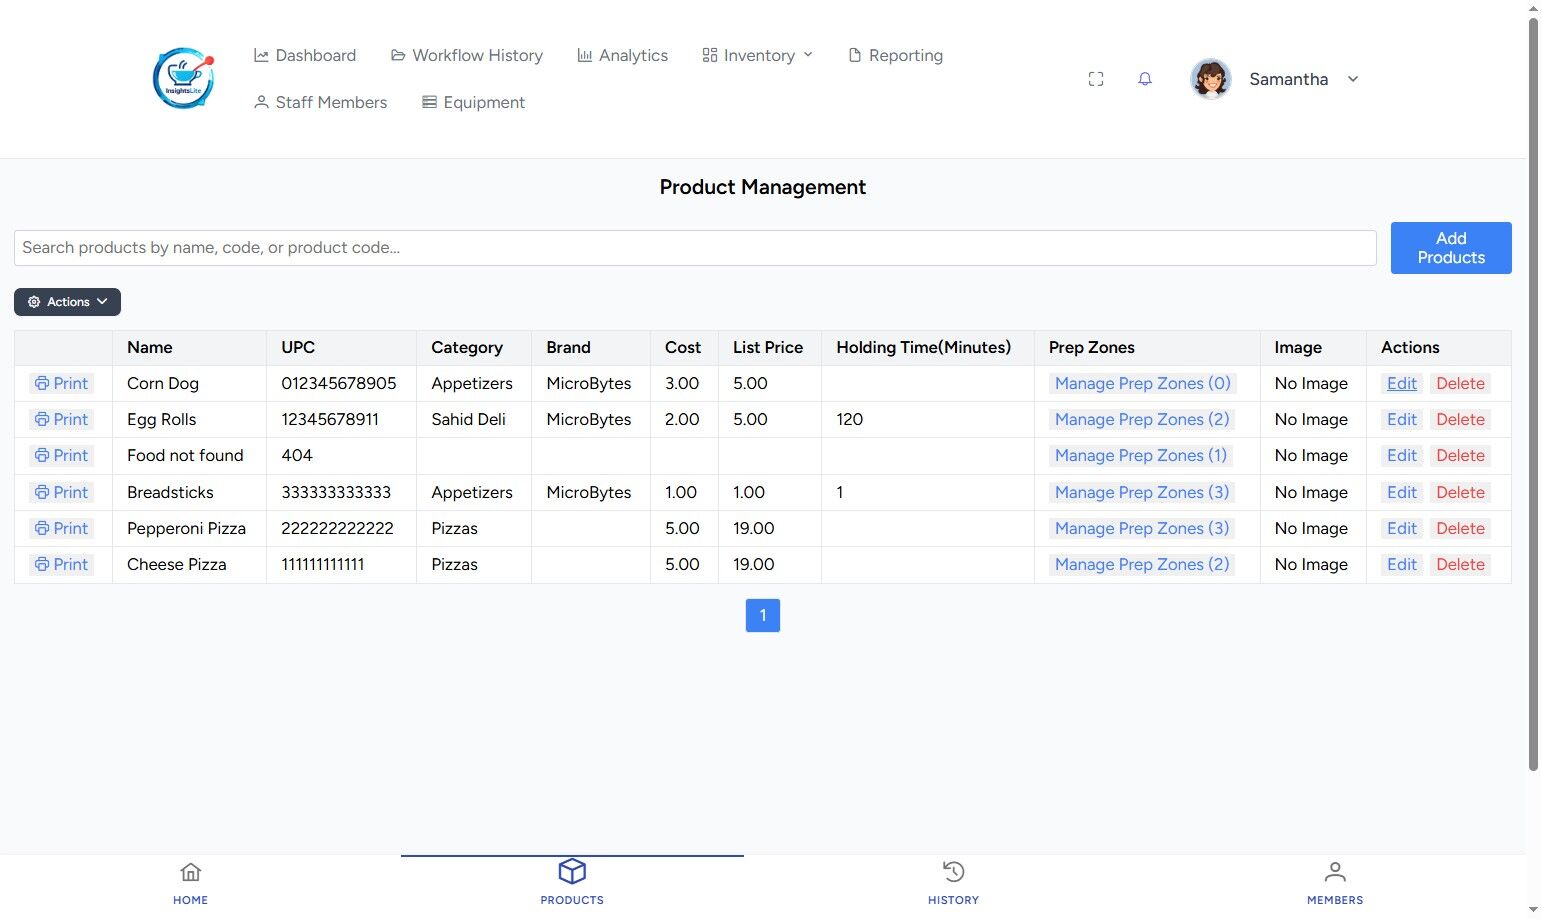Viewport: 1541px width, 919px height.
Task: Open the Actions dropdown button
Action: click(x=67, y=302)
